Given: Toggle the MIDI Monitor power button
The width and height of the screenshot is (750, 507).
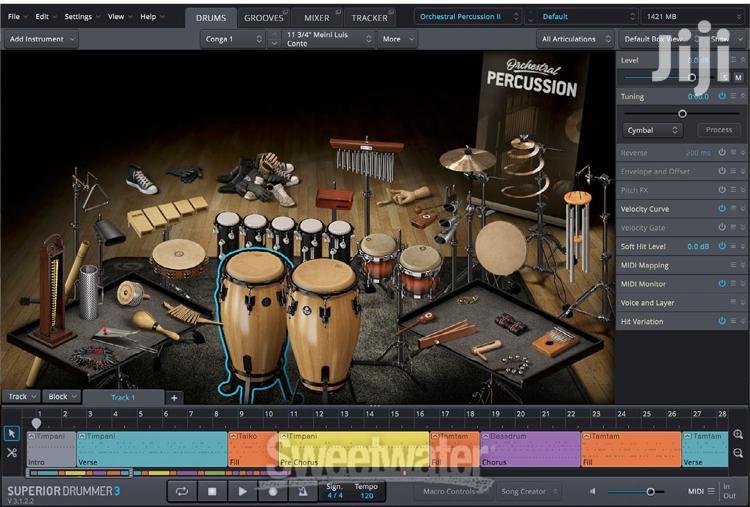Looking at the screenshot, I should click(722, 284).
